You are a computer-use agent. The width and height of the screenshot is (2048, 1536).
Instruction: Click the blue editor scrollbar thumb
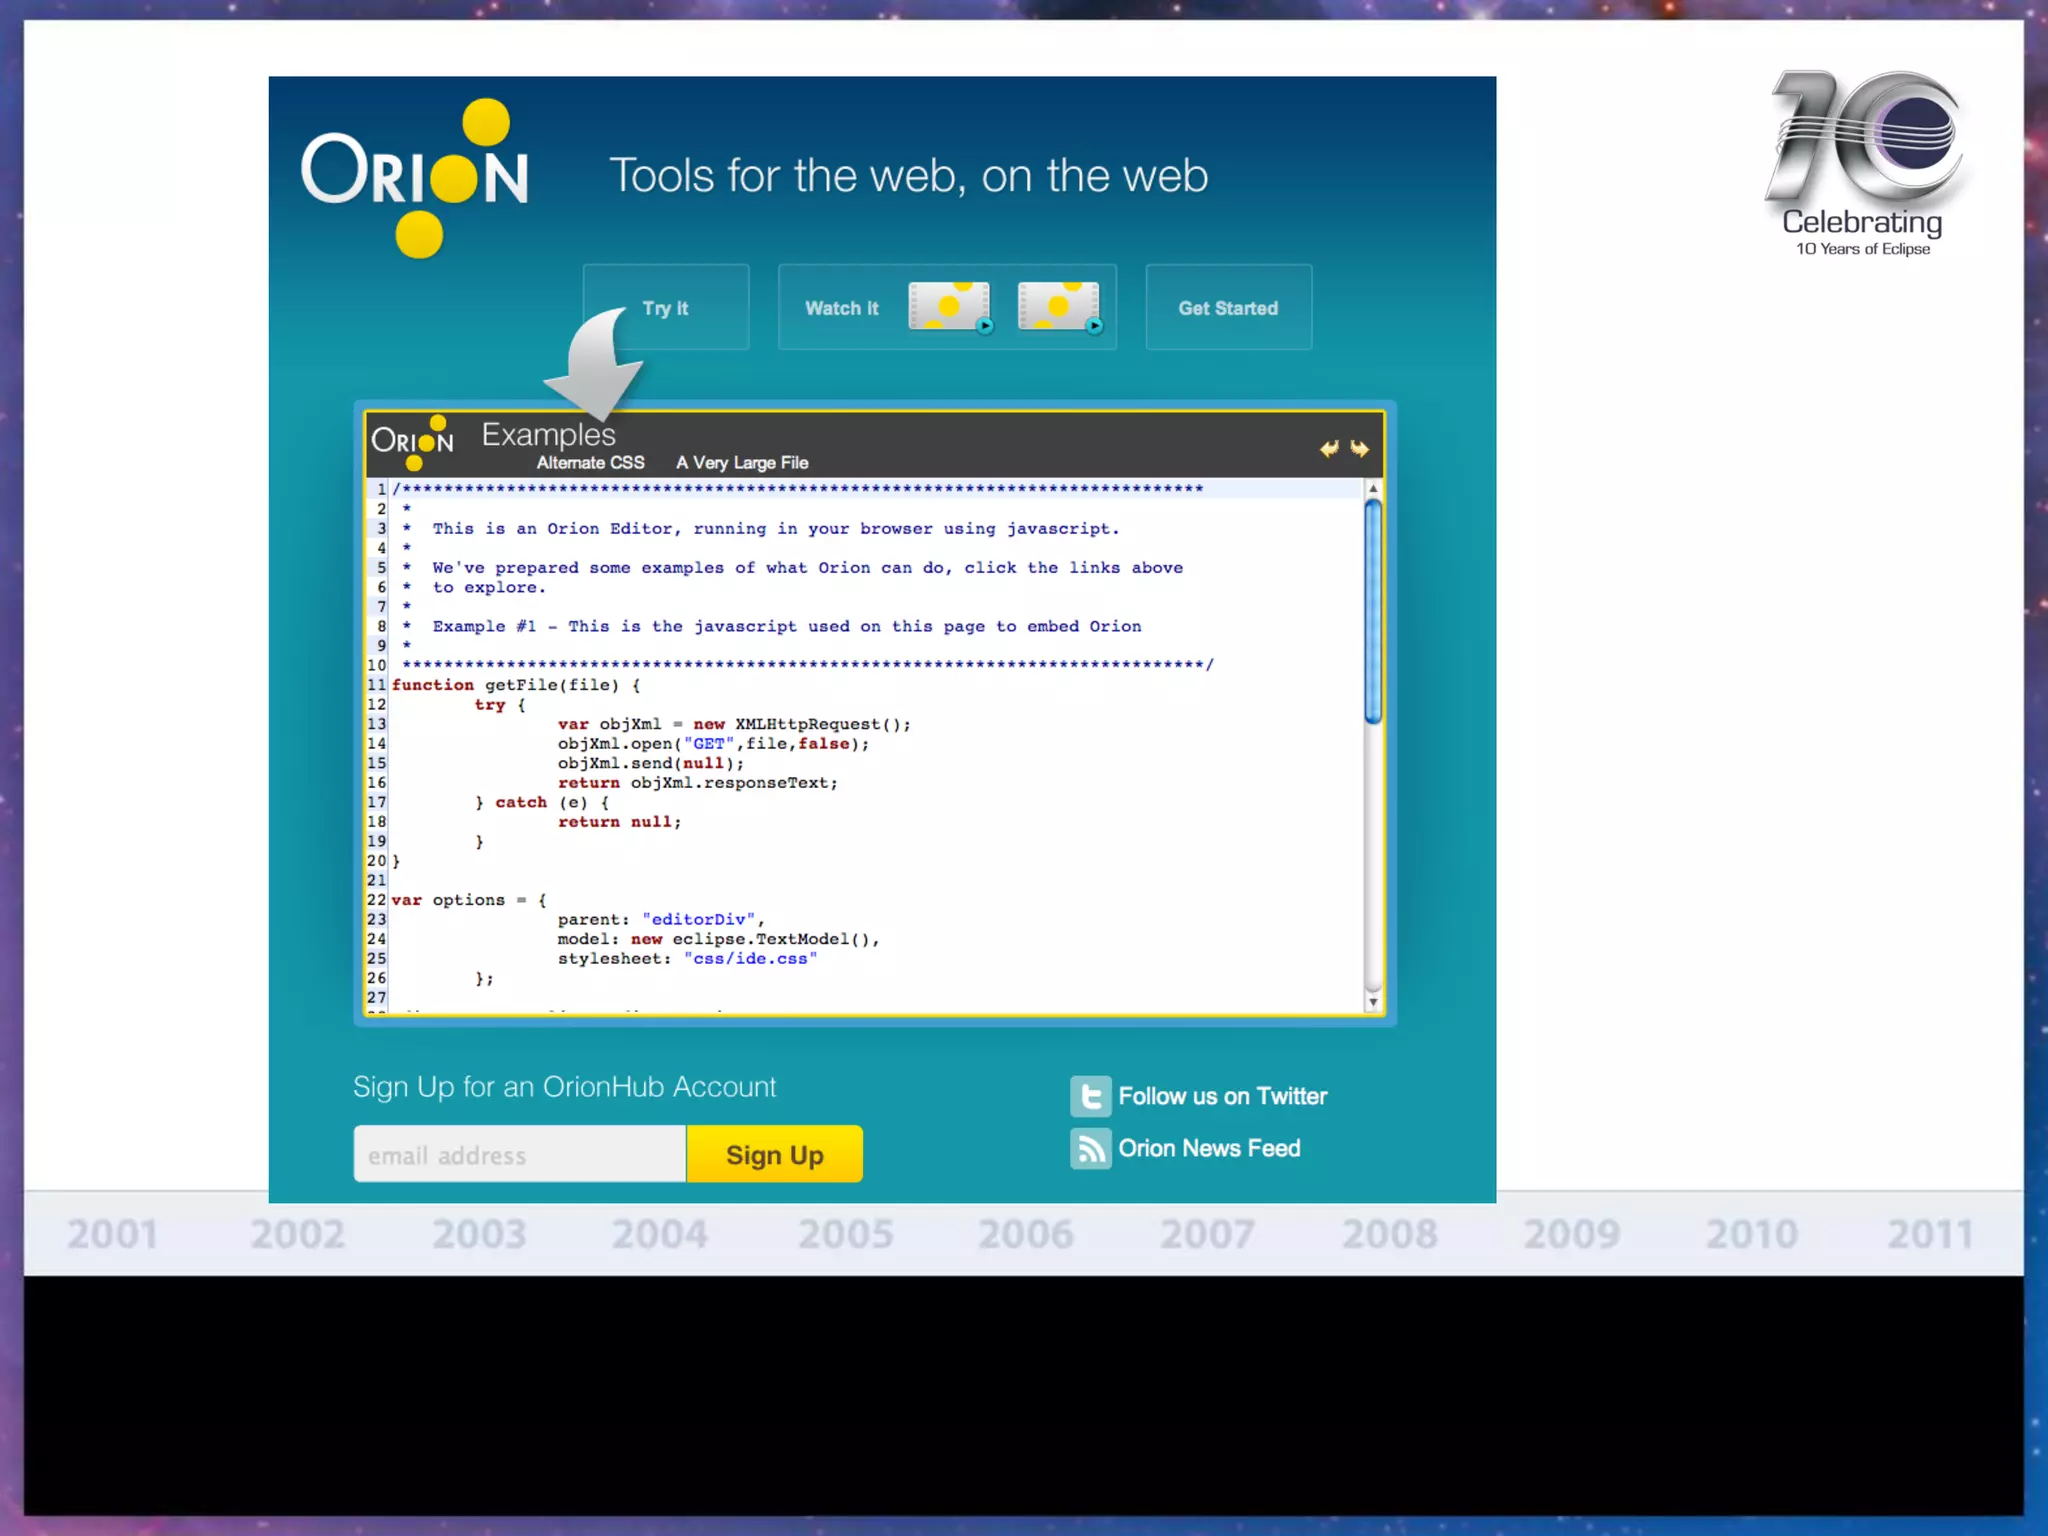(x=1373, y=610)
